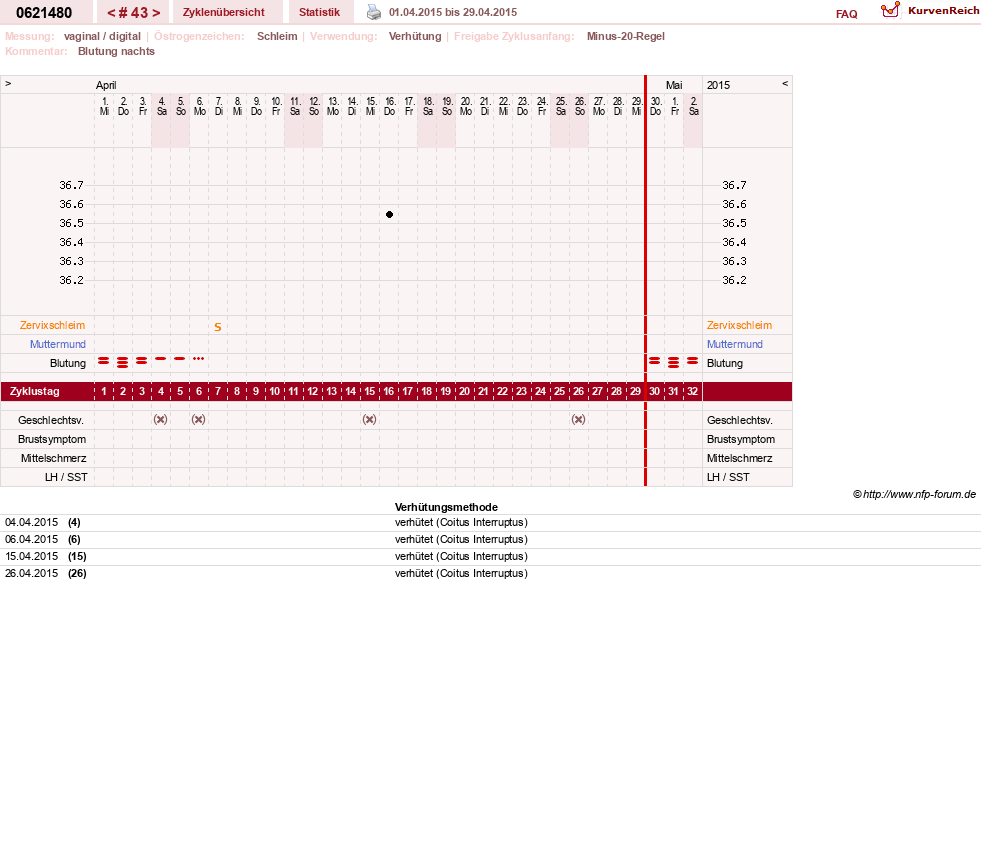Screen dimensions: 981x846
Task: Click the bleeding symbol on cycle day 30
Action: coord(654,361)
